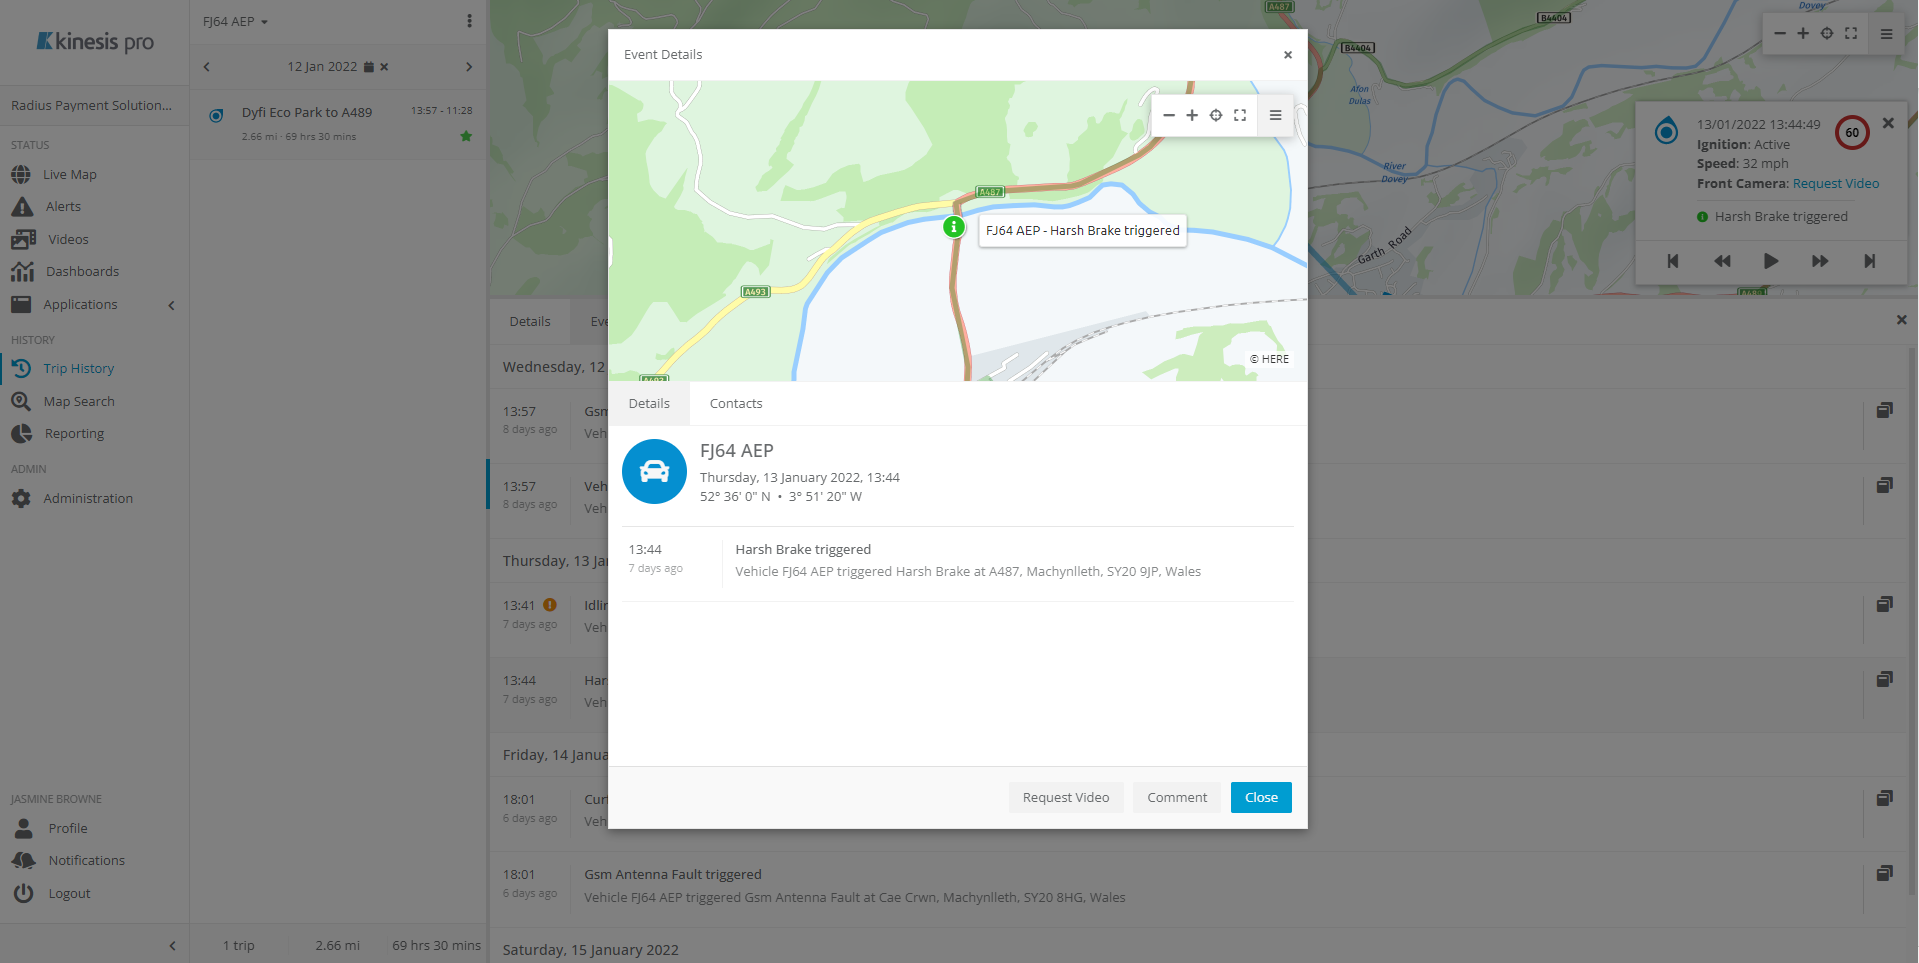
Task: Go to the next day arrow
Action: click(x=468, y=67)
